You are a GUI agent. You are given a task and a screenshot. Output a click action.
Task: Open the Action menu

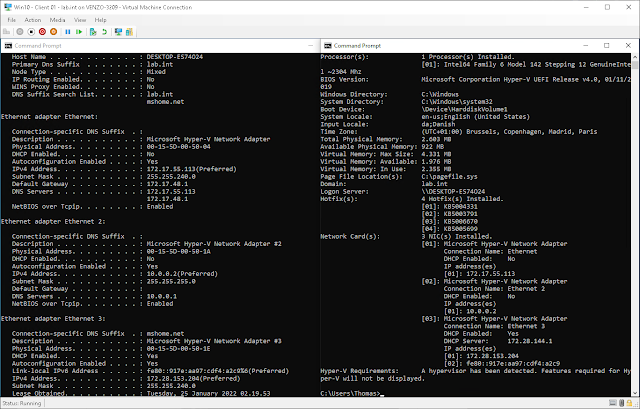(33, 20)
